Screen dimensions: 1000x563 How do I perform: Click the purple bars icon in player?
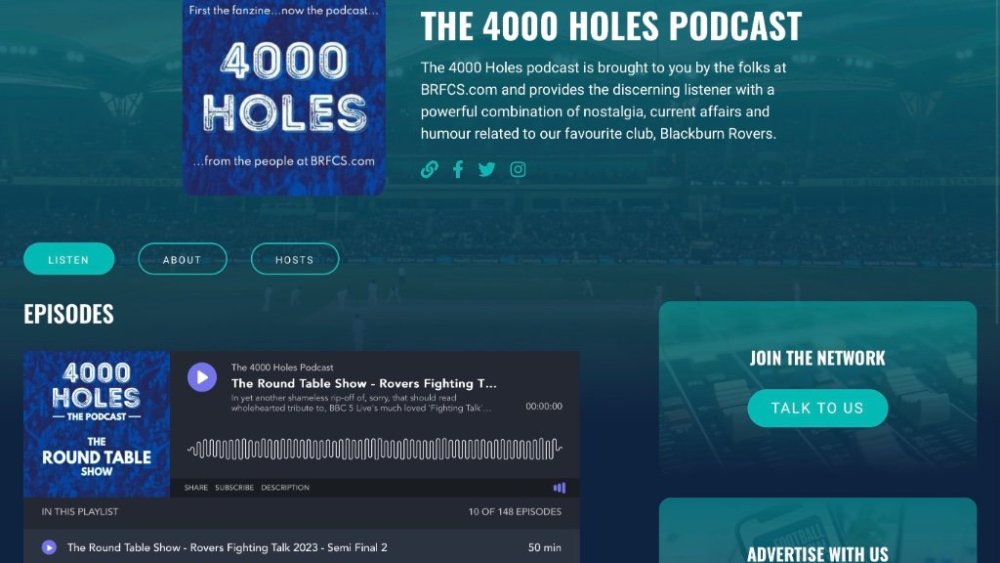[x=559, y=488]
